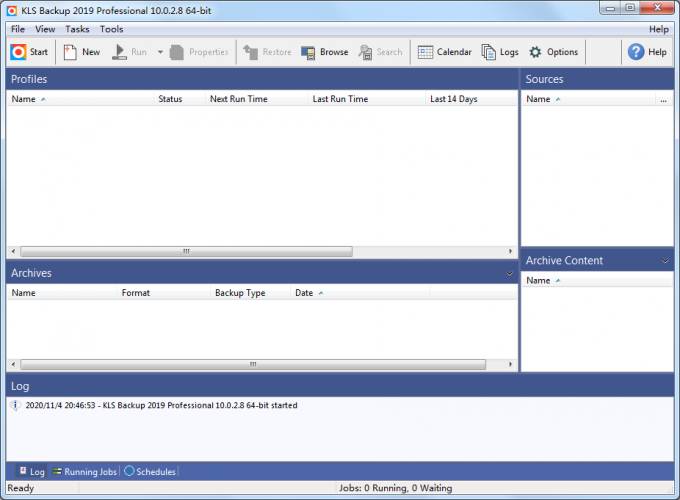Switch to the Running Jobs tab
Image resolution: width=680 pixels, height=500 pixels.
(85, 471)
